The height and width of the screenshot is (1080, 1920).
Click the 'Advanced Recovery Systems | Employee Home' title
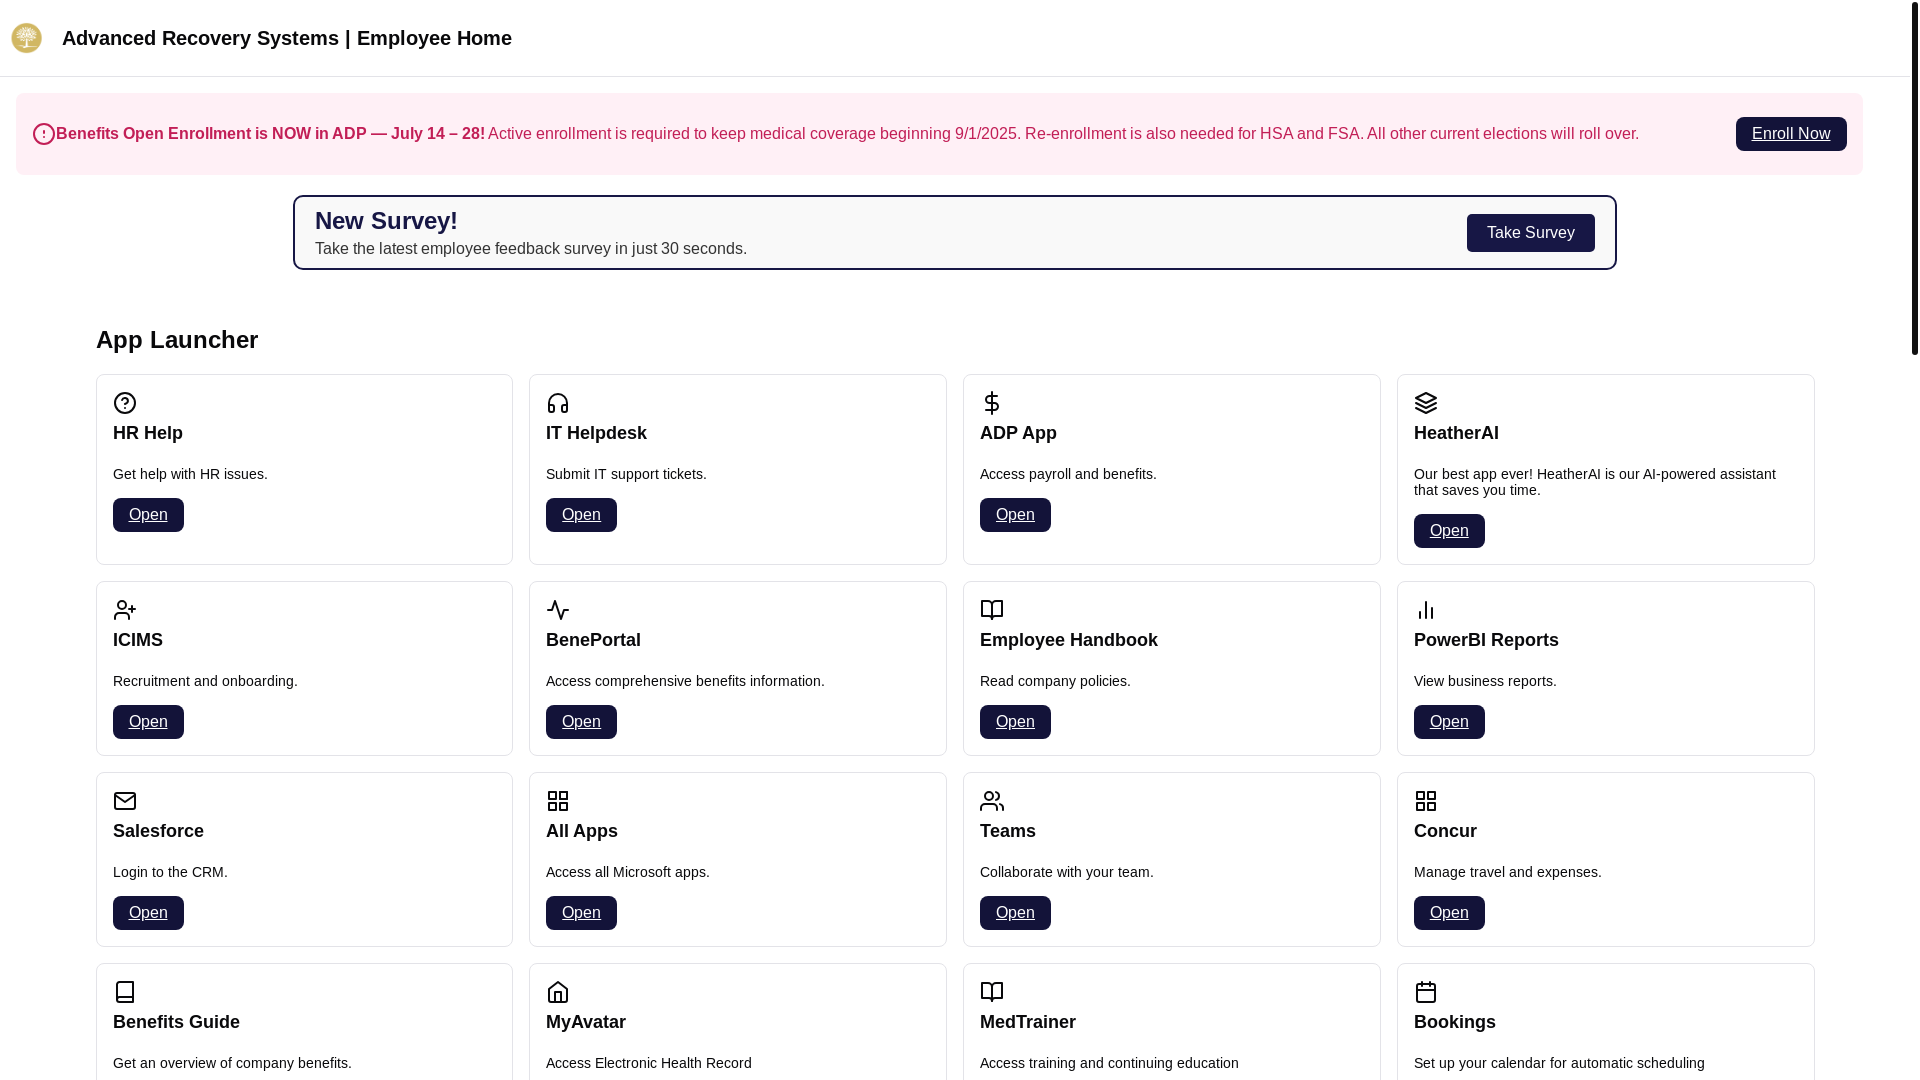coord(287,38)
